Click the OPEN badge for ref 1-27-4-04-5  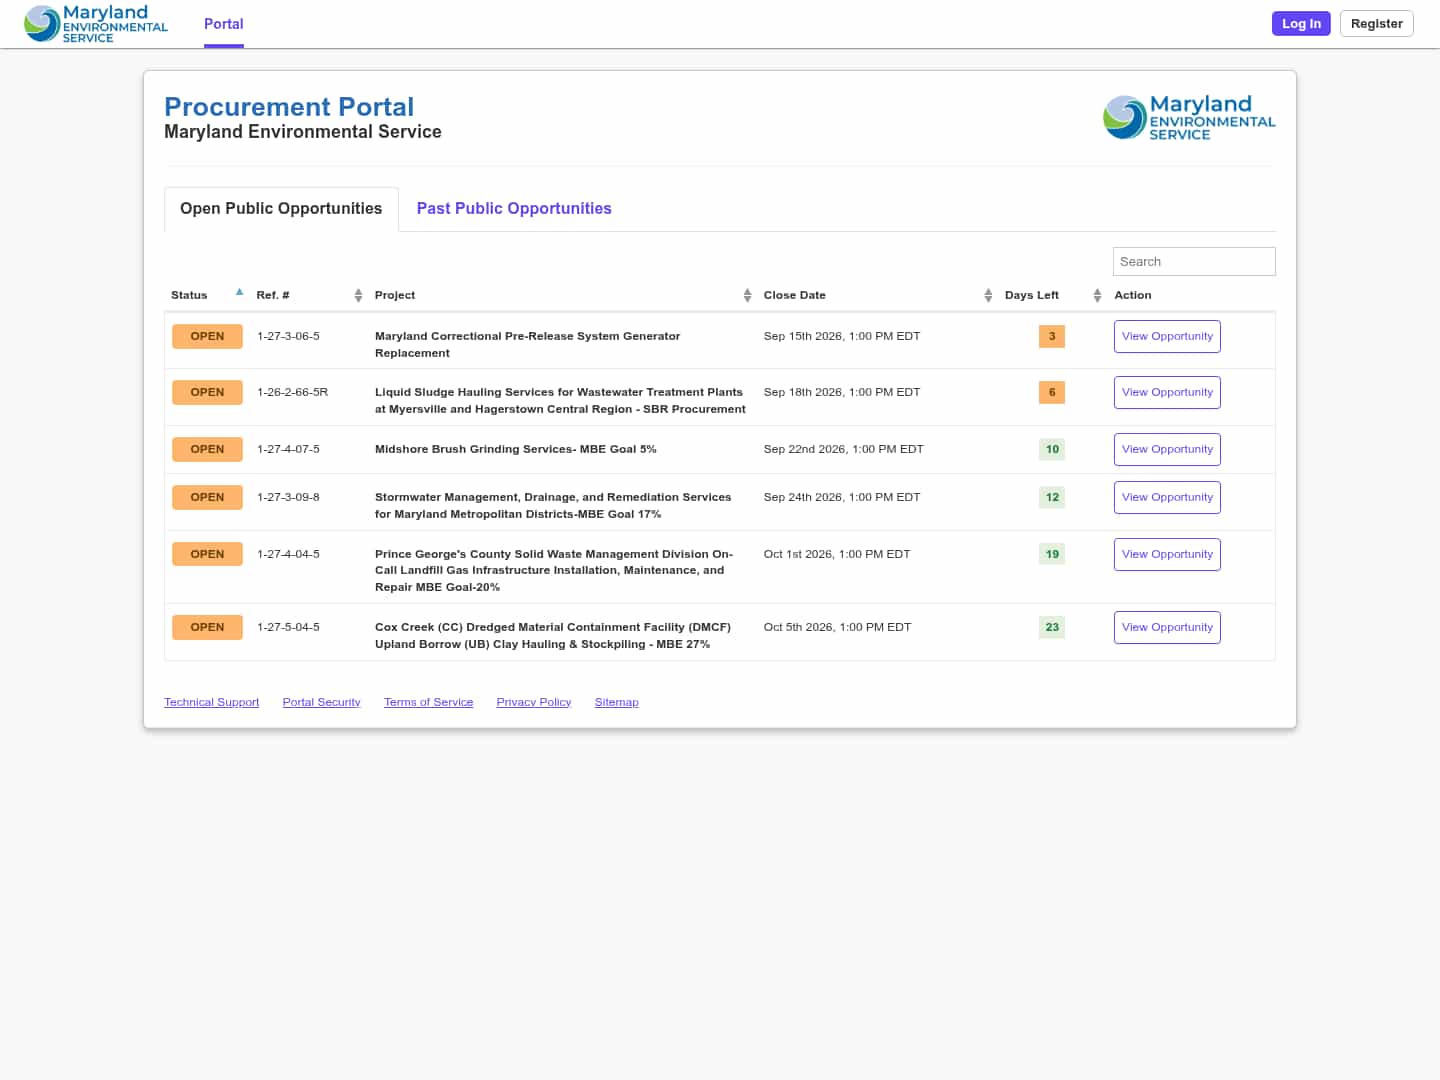(207, 555)
